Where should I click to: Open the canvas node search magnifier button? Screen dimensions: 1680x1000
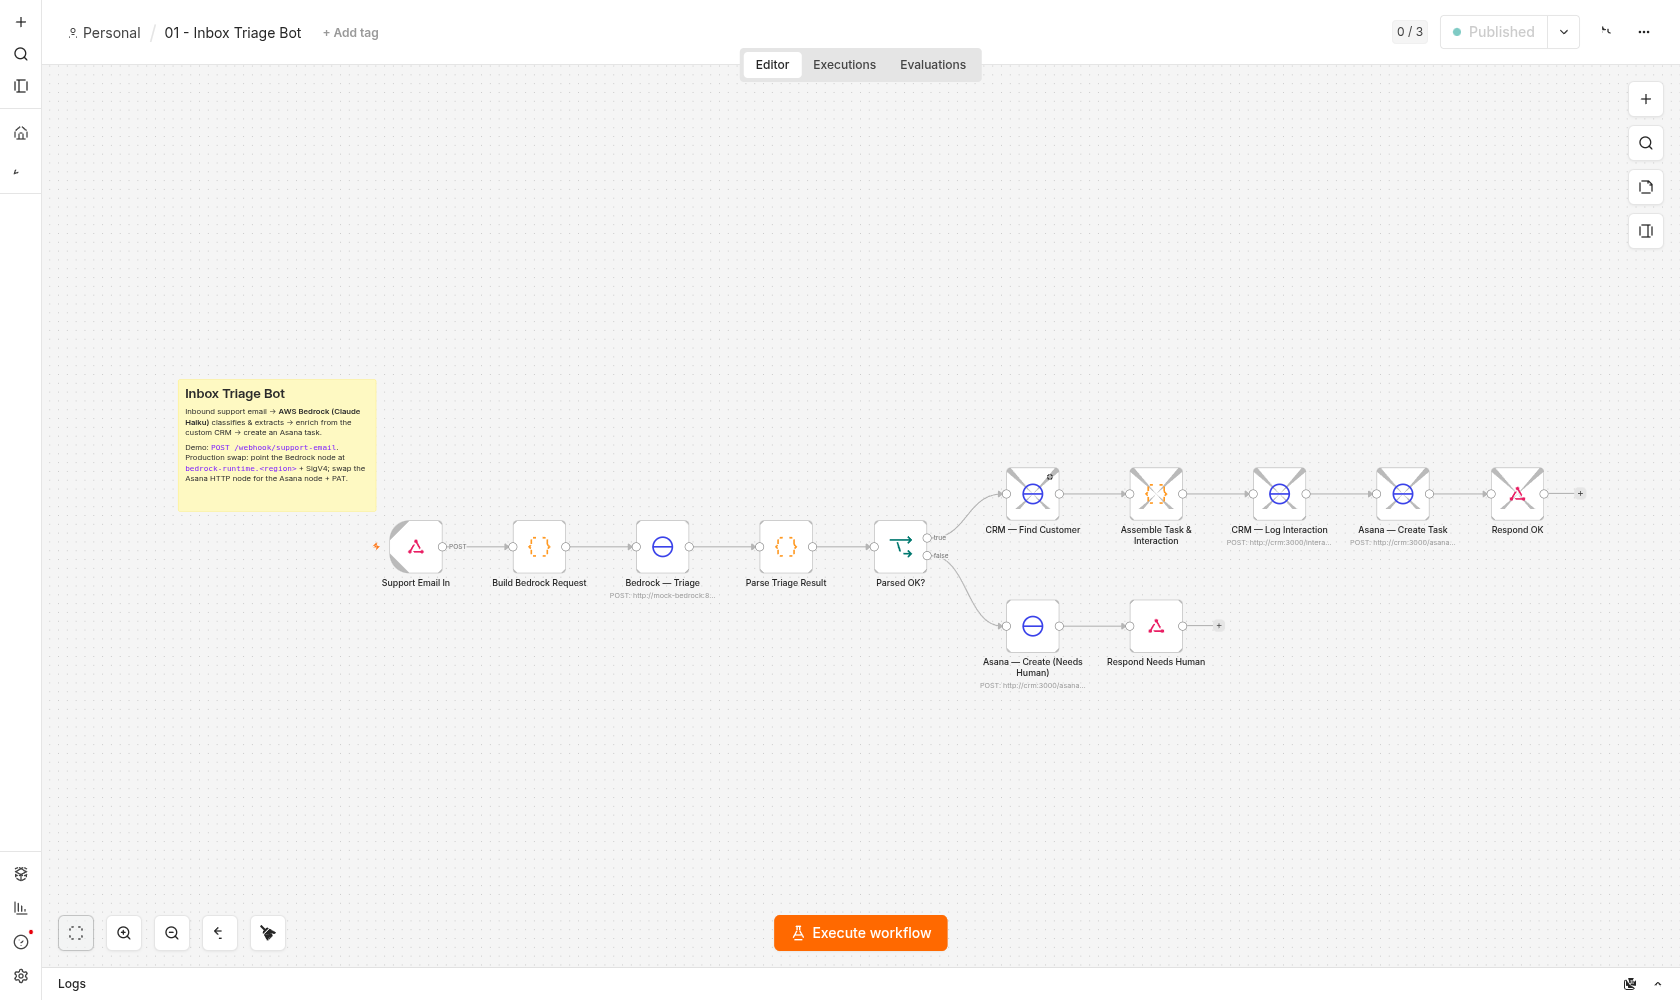(x=1646, y=143)
